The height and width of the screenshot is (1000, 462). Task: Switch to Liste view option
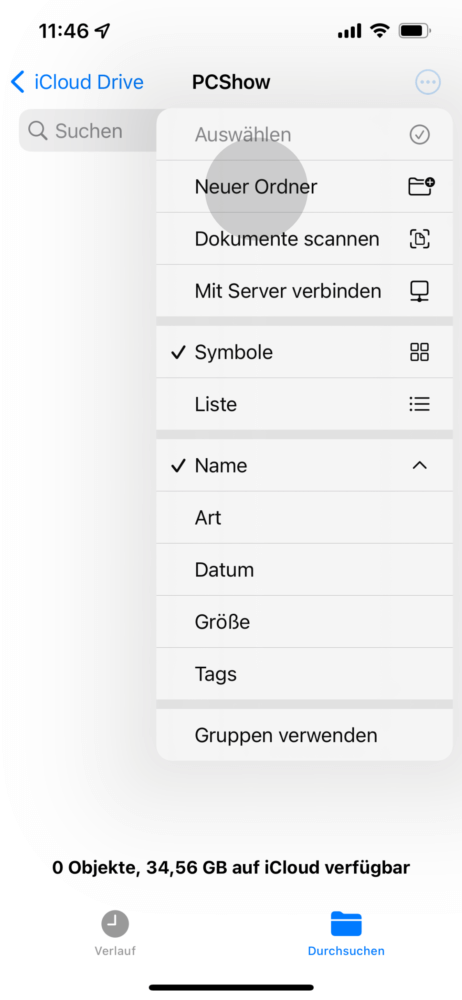[304, 404]
